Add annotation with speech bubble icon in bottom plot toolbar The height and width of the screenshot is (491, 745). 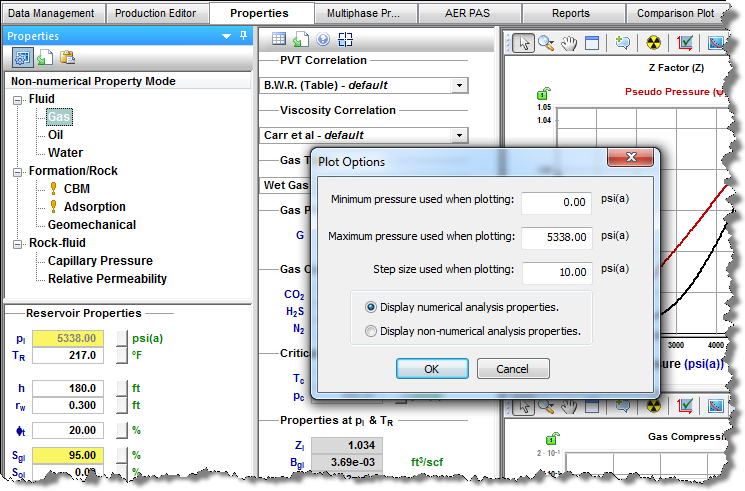tap(622, 406)
